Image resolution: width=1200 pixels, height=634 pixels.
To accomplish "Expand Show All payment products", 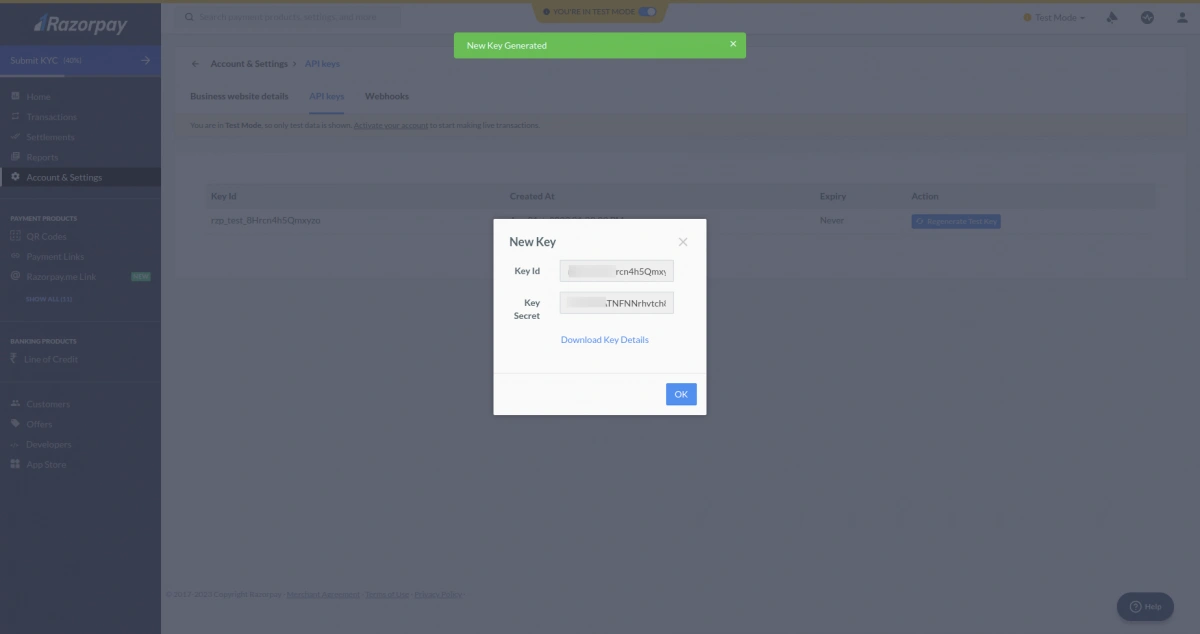I will [x=48, y=299].
